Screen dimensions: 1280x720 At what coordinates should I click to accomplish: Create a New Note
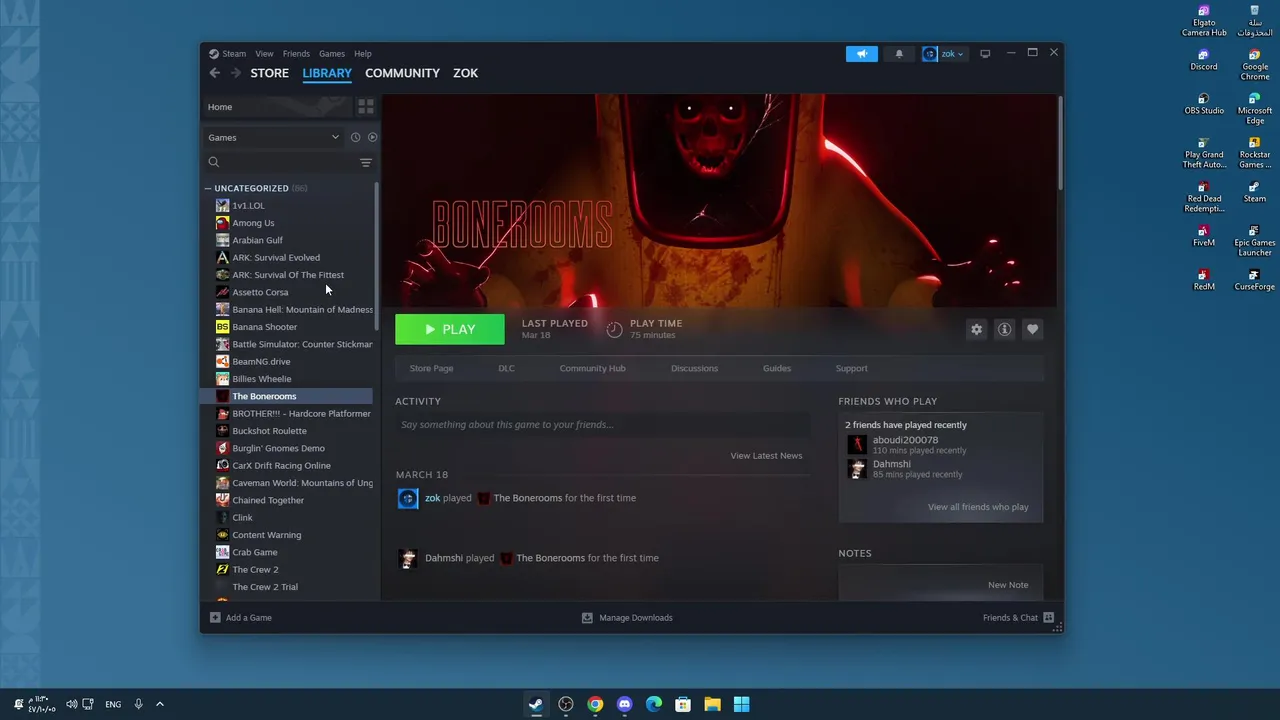pyautogui.click(x=1008, y=585)
